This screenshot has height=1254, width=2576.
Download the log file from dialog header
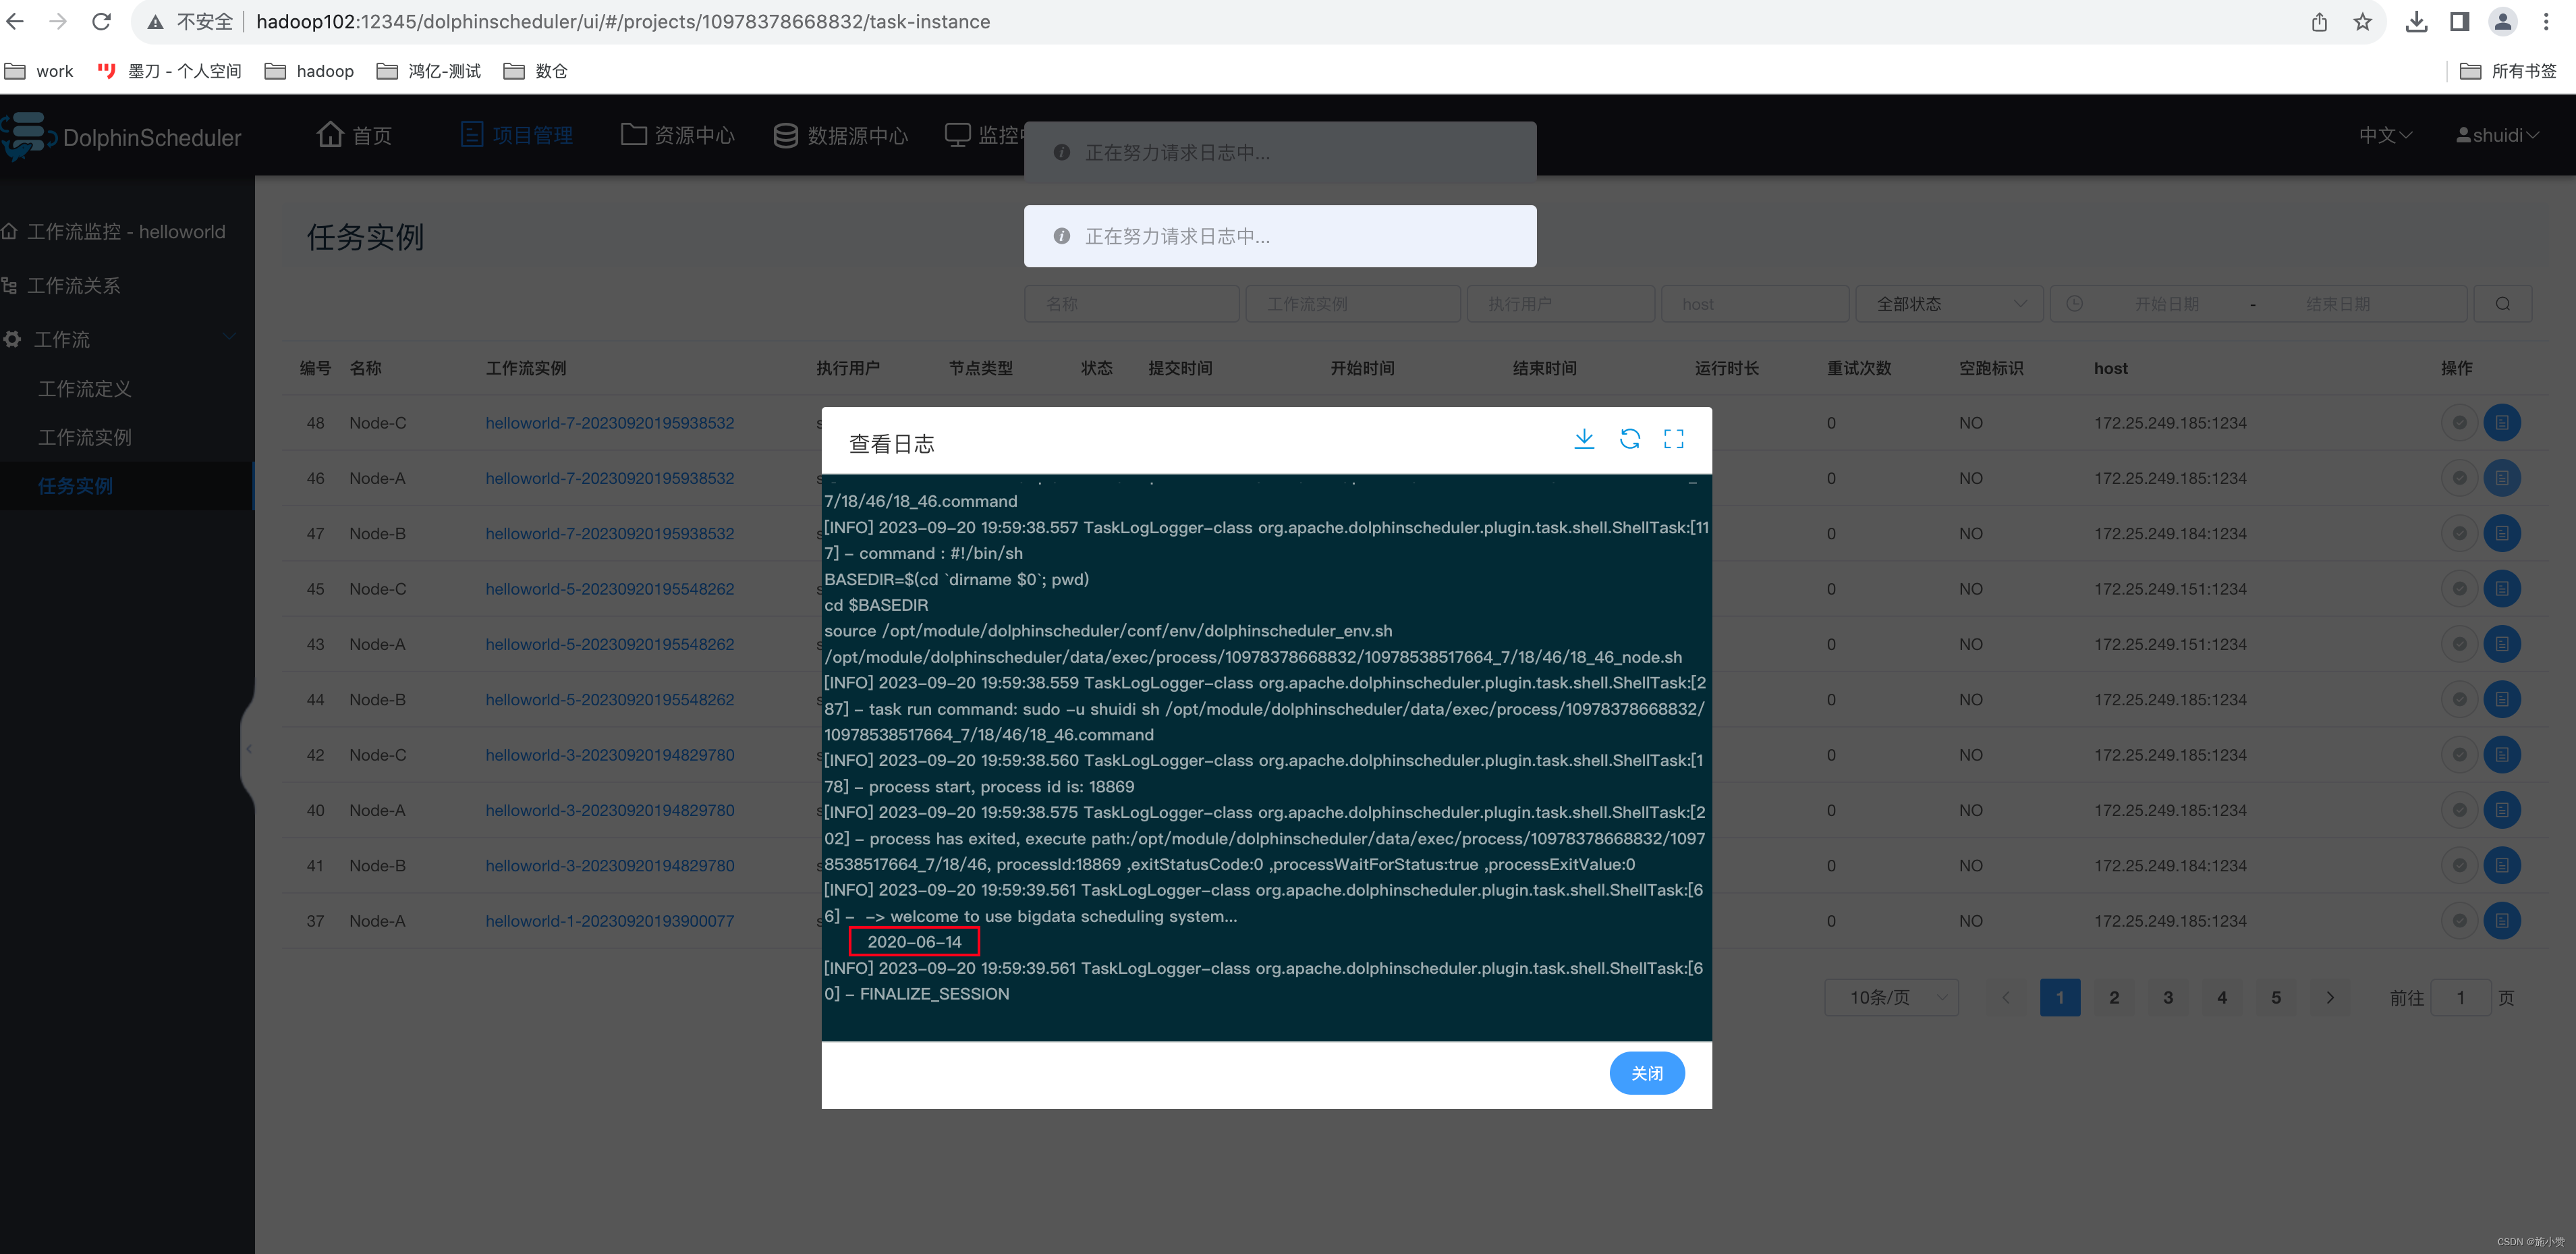point(1583,439)
